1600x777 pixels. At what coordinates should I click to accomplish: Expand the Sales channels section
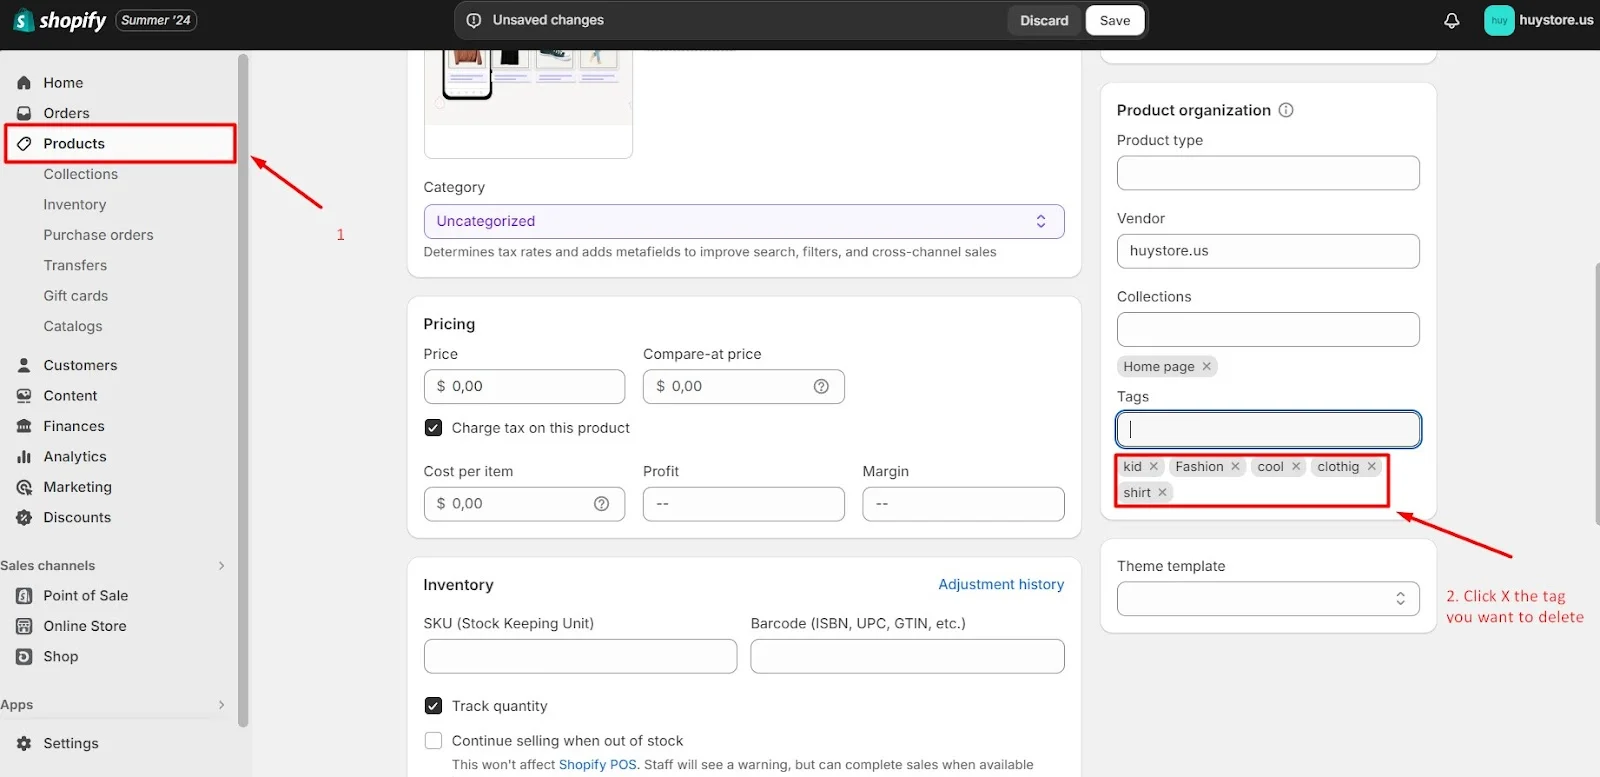click(x=221, y=566)
